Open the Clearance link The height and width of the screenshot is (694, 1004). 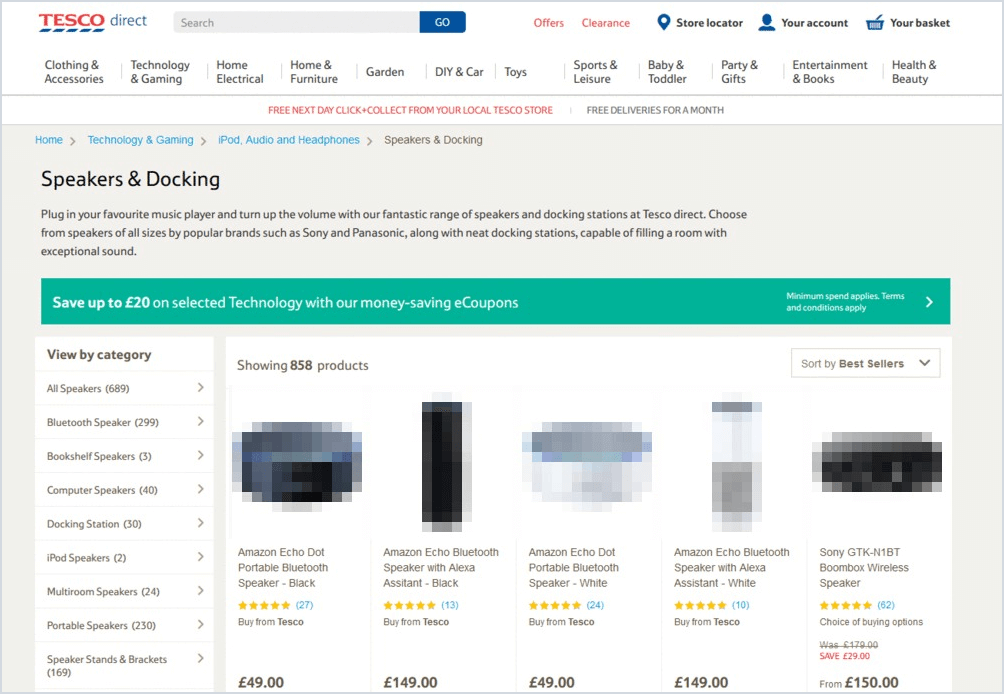pyautogui.click(x=605, y=23)
